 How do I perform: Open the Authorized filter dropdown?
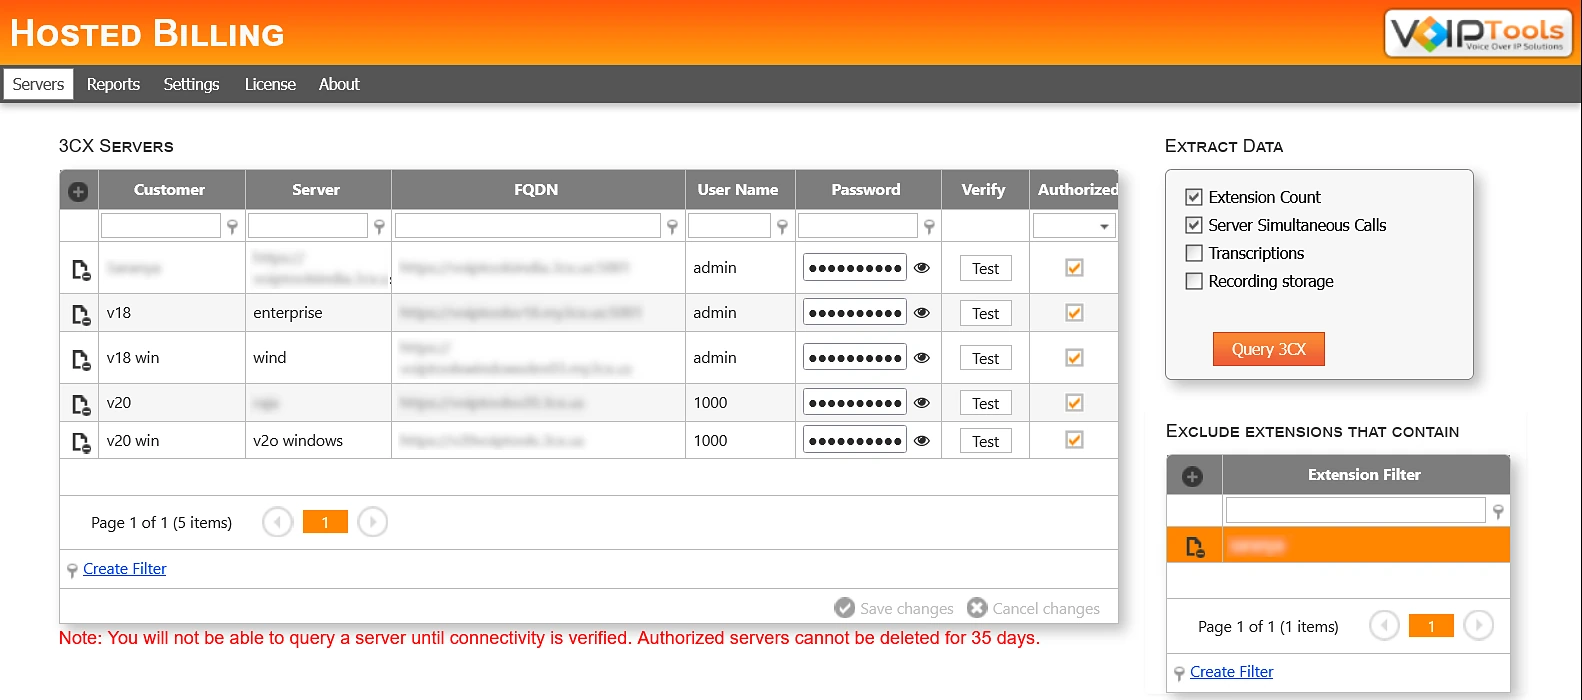[1104, 227]
